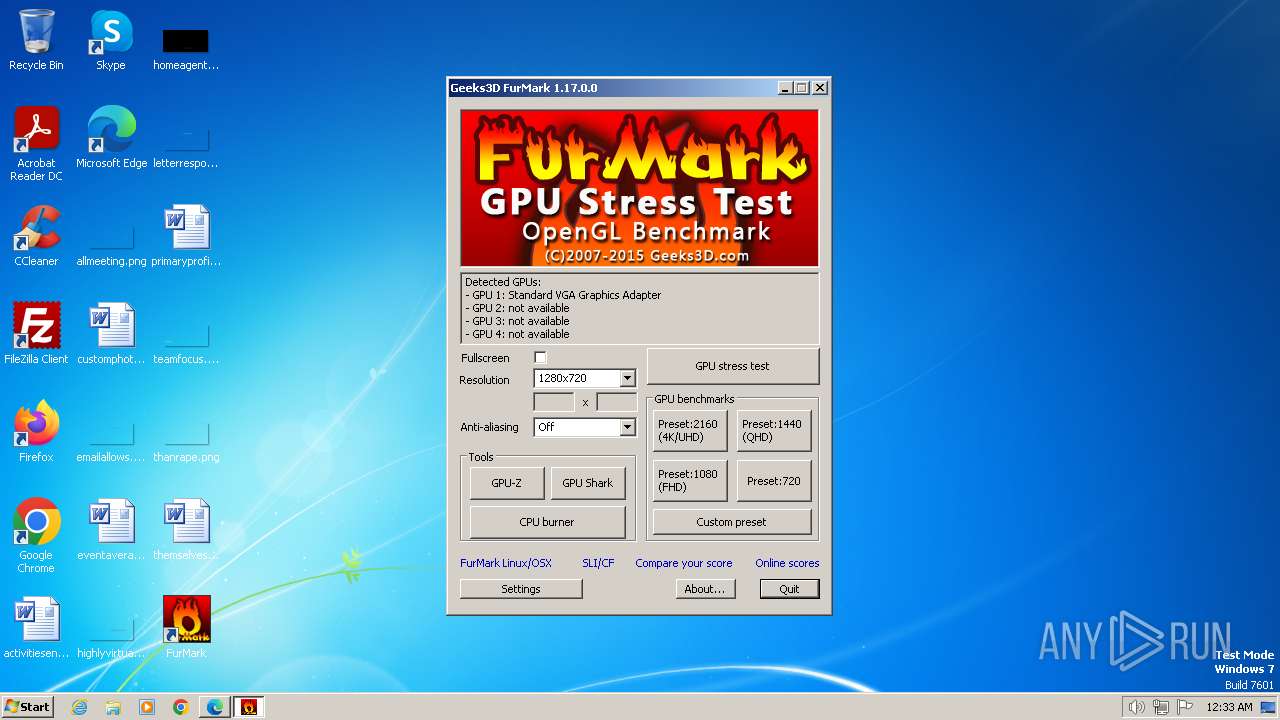Show the taskbar clock at 12:33 AM
Viewport: 1280px width, 720px height.
pos(1229,707)
